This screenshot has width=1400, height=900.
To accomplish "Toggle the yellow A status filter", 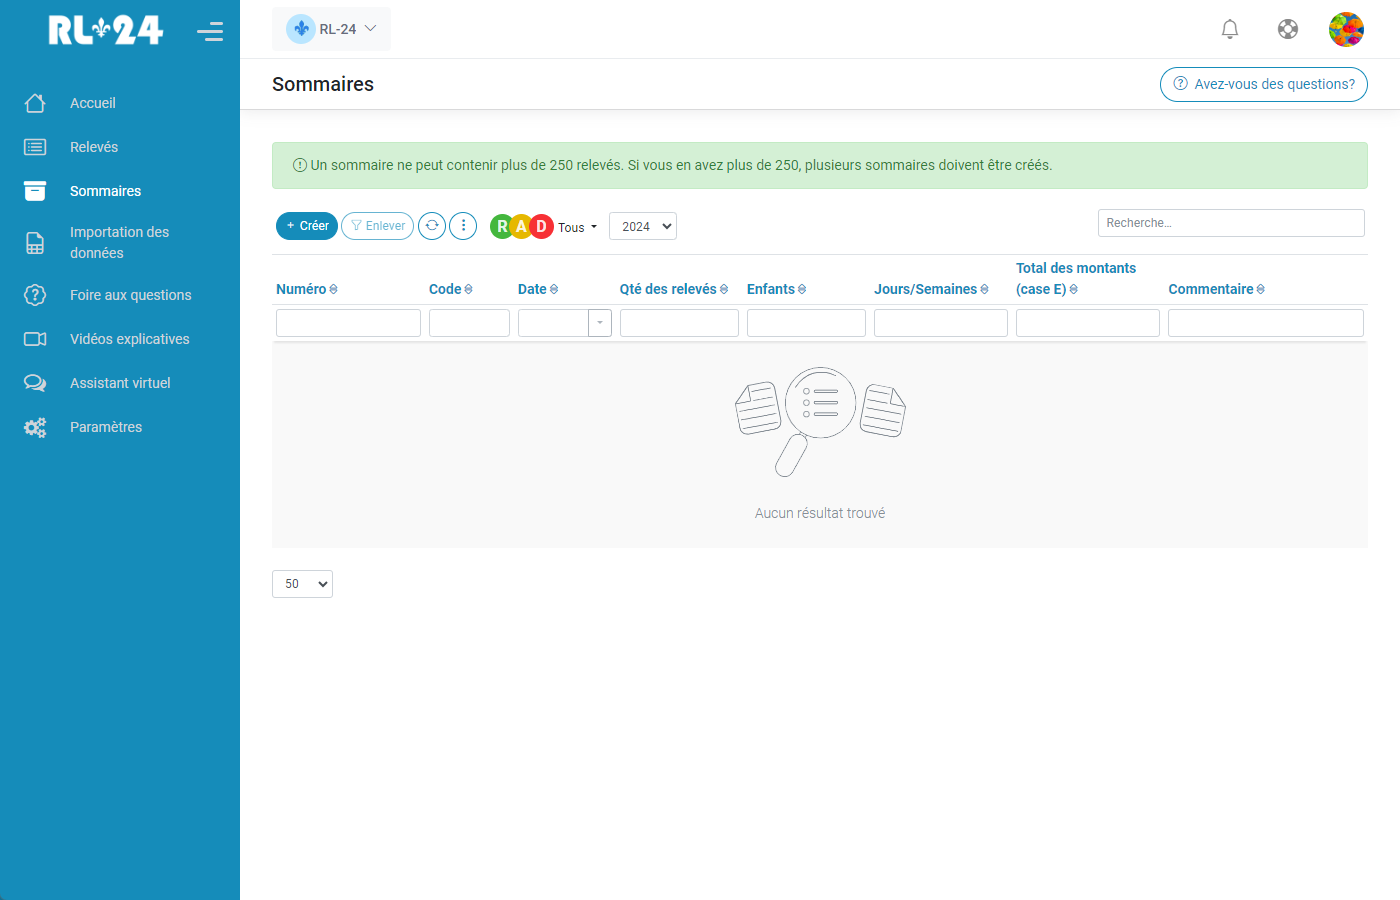I will click(x=521, y=226).
